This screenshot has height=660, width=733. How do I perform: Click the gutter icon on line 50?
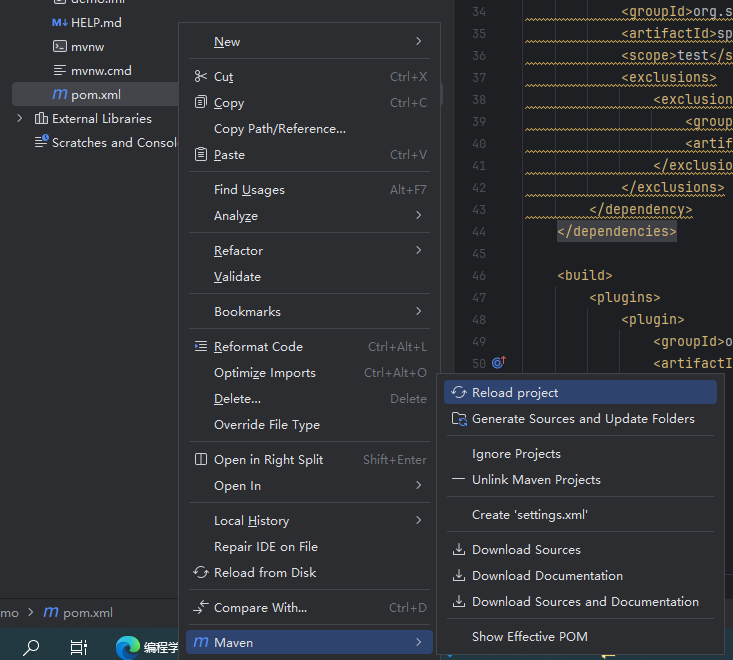499,362
